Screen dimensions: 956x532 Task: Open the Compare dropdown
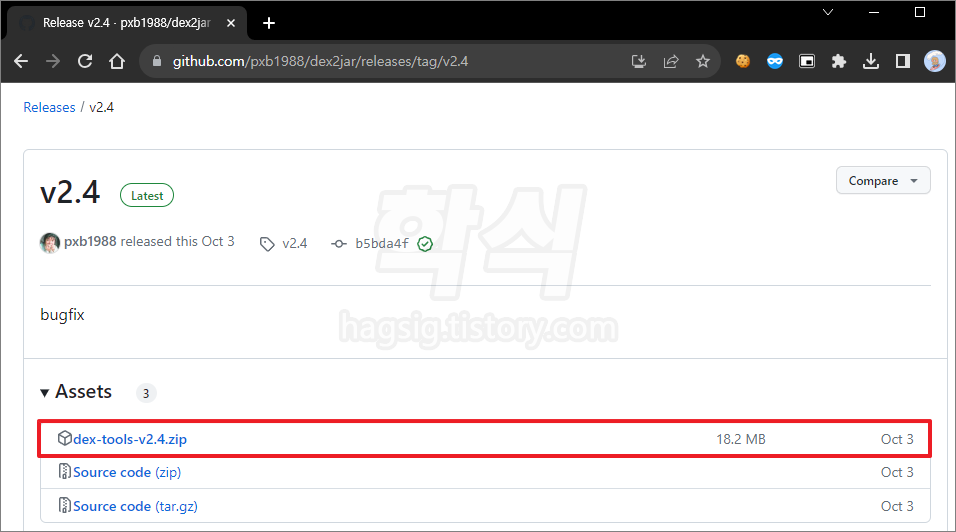tap(883, 180)
